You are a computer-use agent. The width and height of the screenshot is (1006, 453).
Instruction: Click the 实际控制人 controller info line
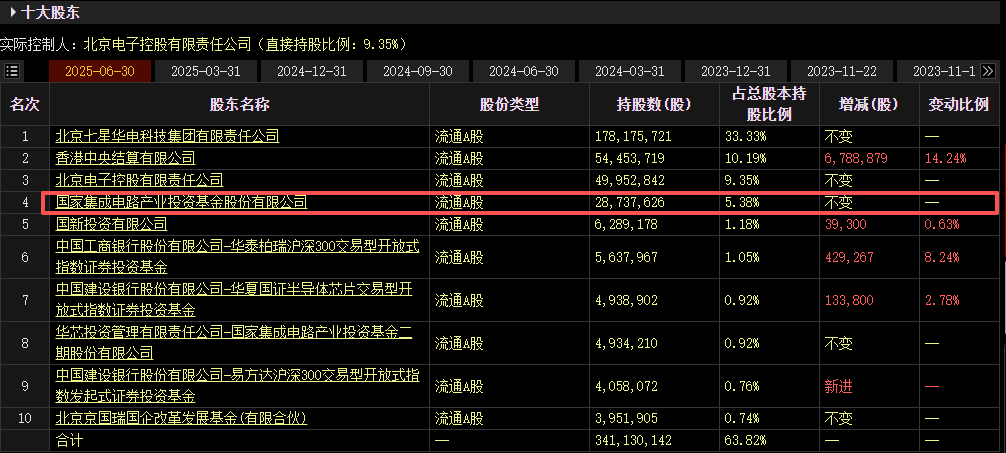click(x=203, y=44)
